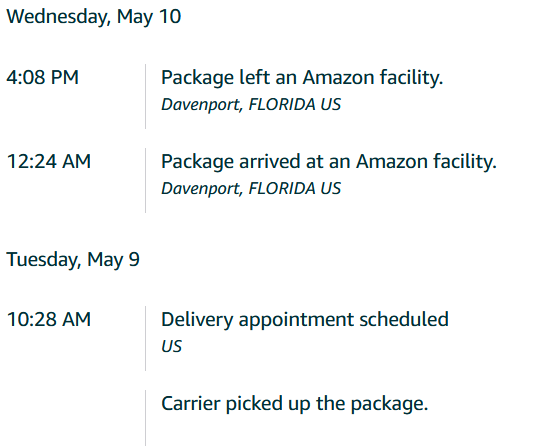Select 'Carrier picked up the package' status

pos(295,404)
